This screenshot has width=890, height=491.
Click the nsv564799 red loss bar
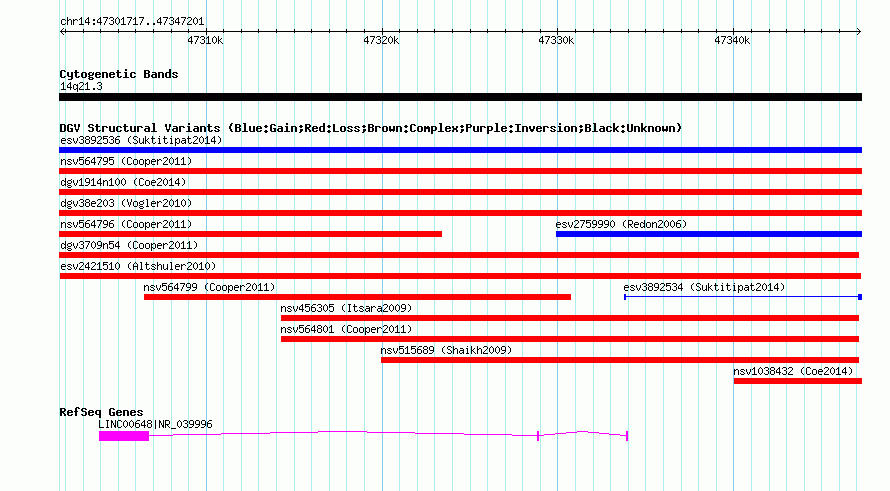coord(357,297)
